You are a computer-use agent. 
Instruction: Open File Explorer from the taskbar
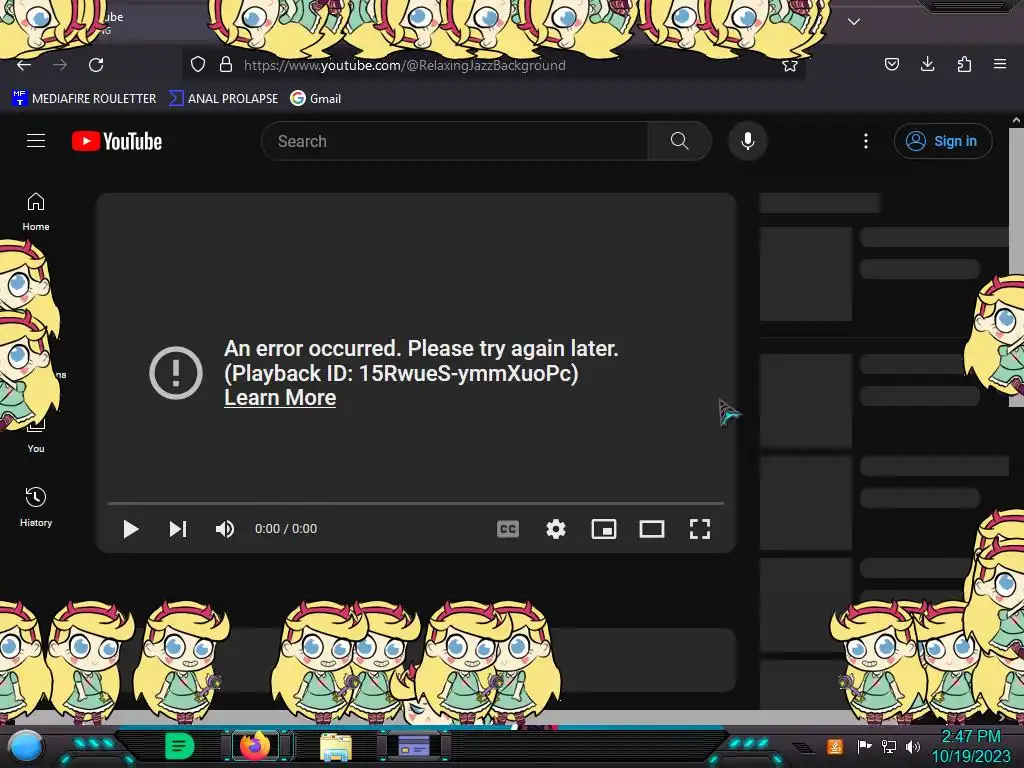click(x=336, y=747)
